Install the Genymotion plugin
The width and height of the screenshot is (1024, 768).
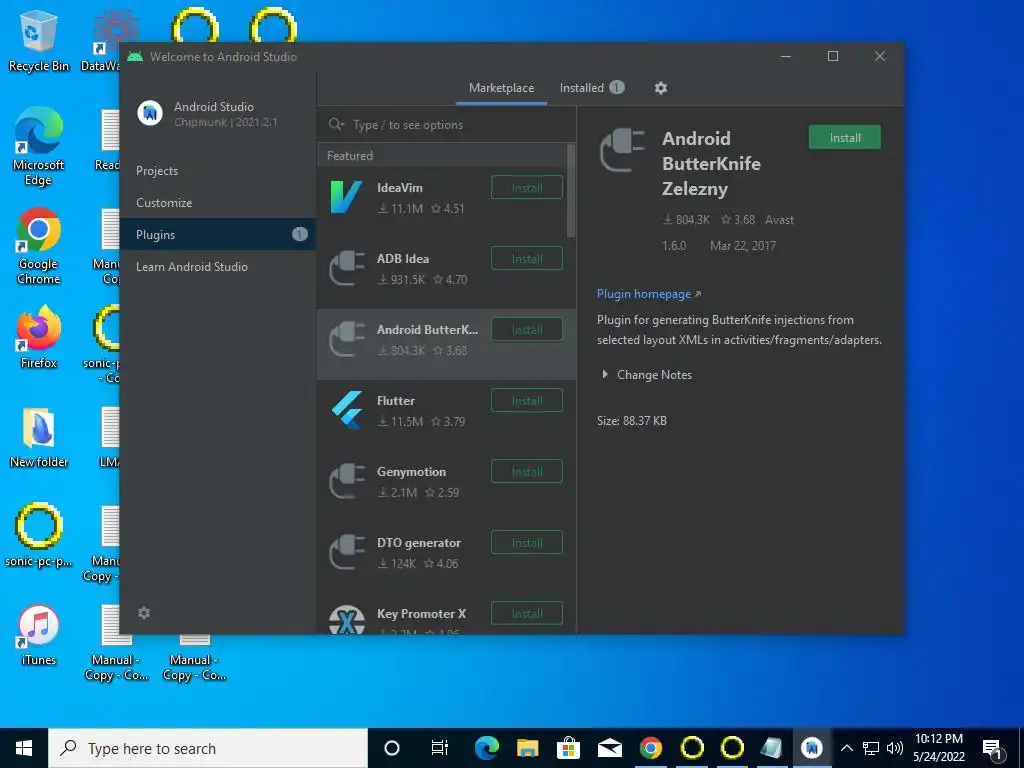(x=527, y=472)
